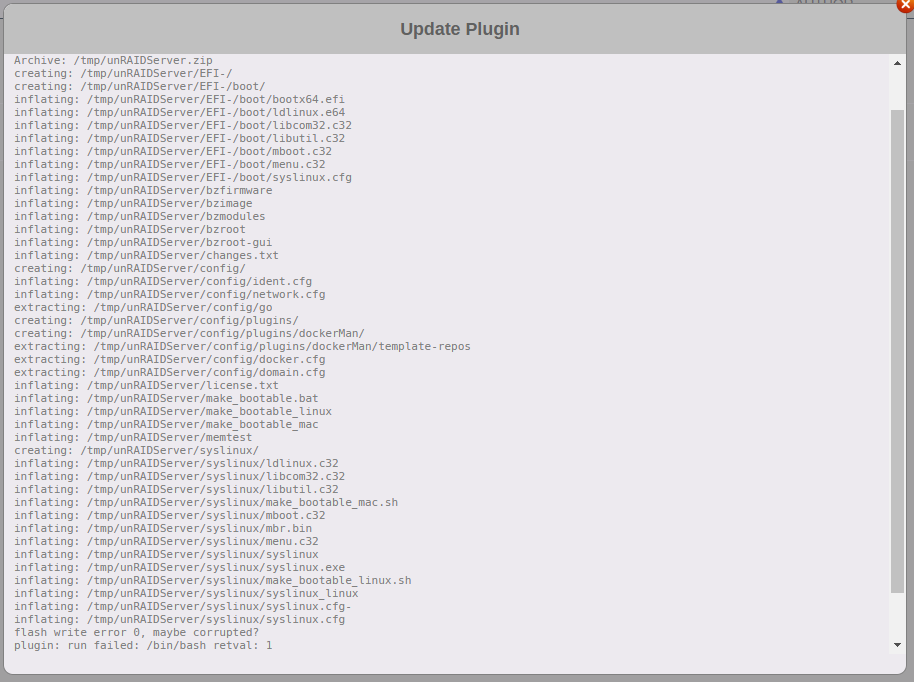This screenshot has width=914, height=682.
Task: Click the line inflating bzimage
Action: [133, 203]
